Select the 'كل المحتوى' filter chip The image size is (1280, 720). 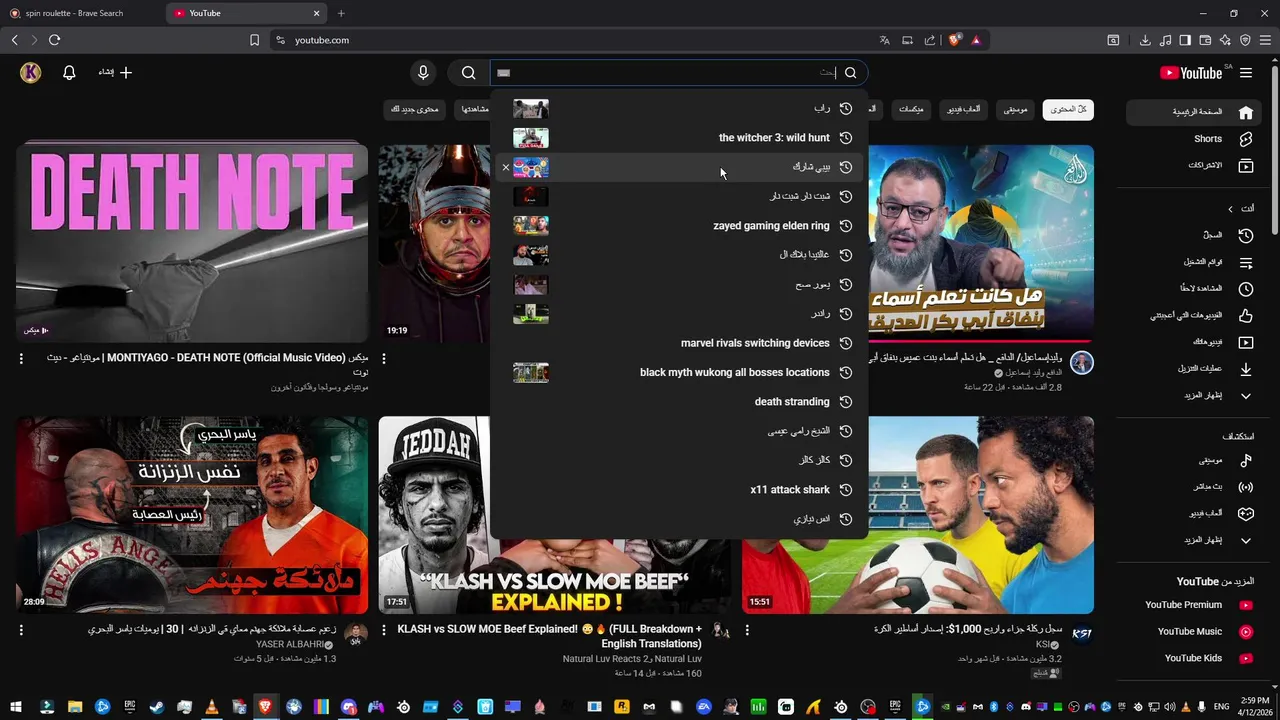tap(1068, 109)
